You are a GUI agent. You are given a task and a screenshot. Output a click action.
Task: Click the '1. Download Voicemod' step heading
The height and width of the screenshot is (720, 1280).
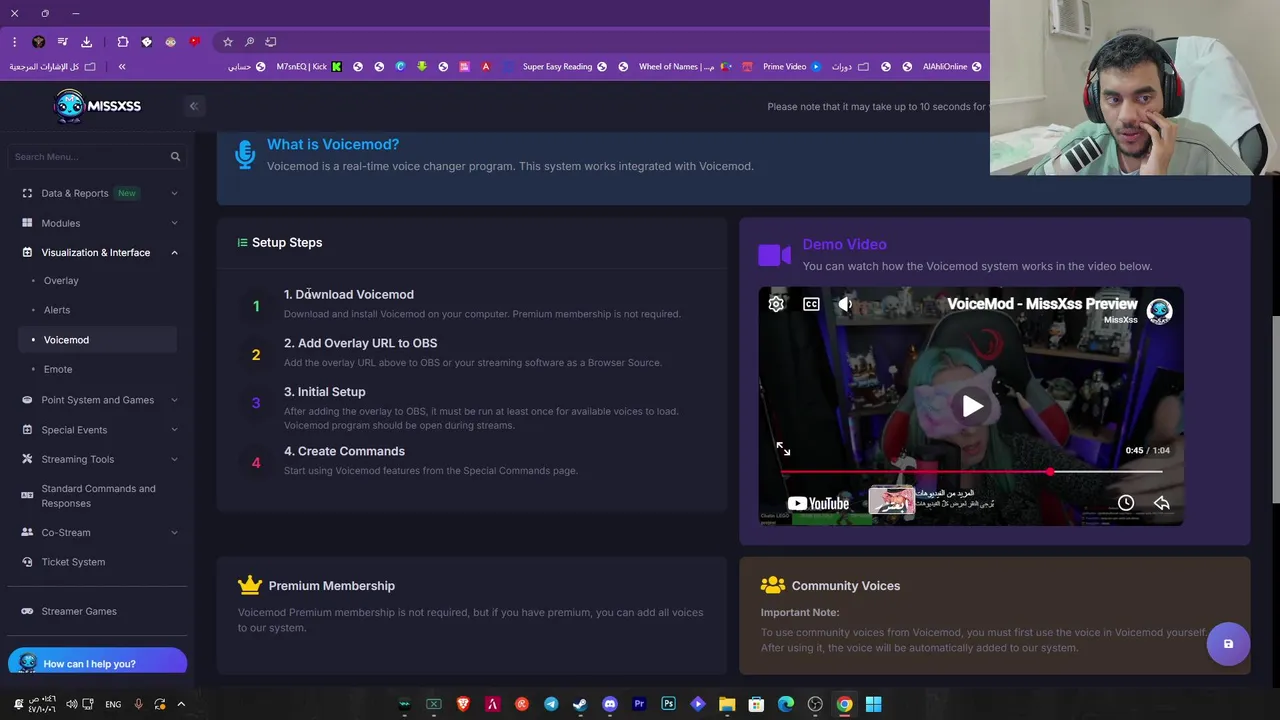[x=348, y=294]
